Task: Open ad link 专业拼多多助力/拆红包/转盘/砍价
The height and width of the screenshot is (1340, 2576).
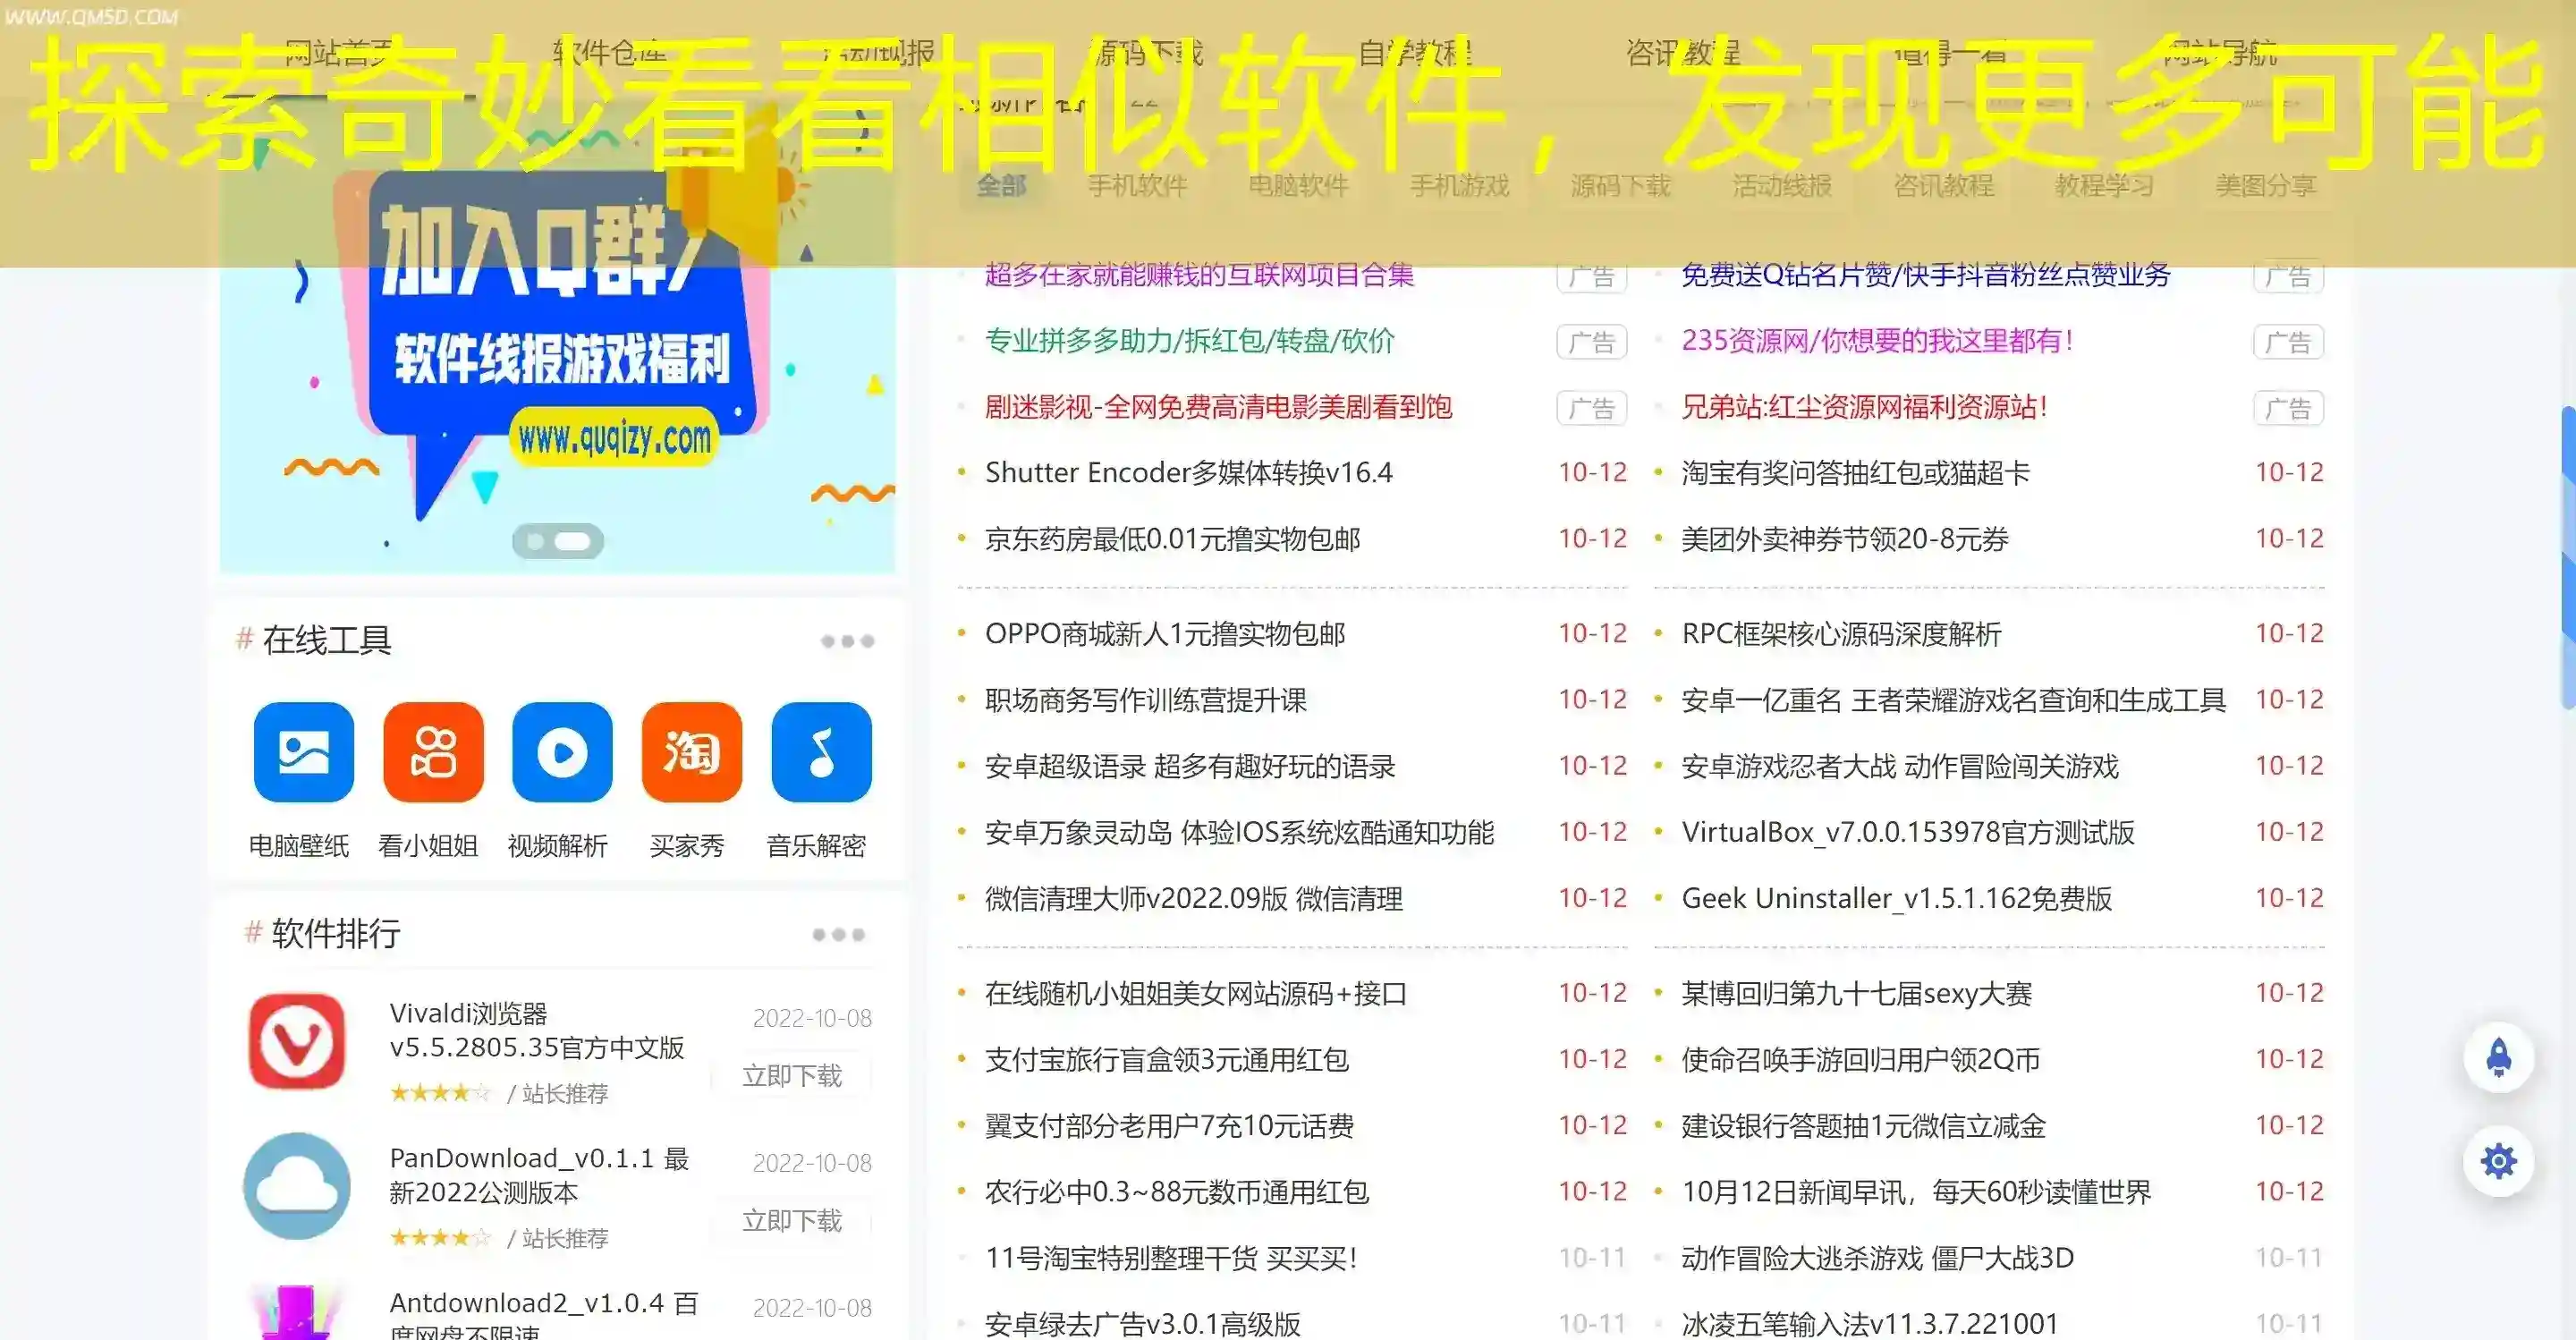Action: tap(1189, 341)
